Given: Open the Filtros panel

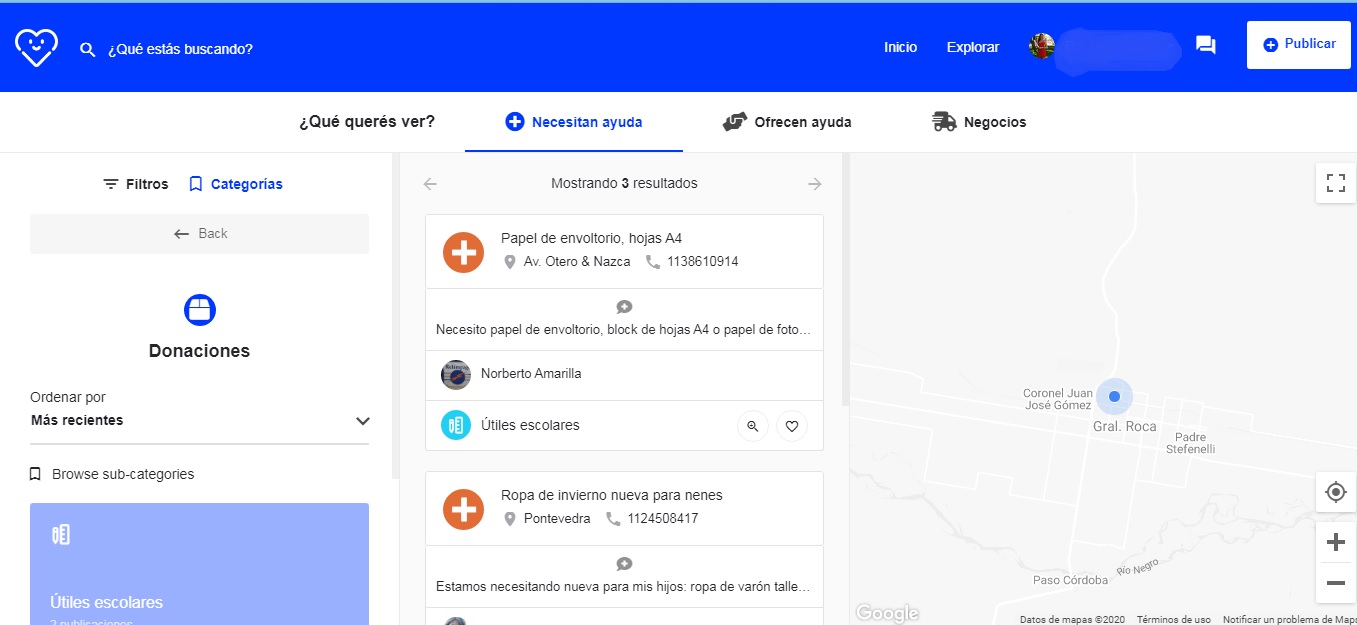Looking at the screenshot, I should 136,184.
